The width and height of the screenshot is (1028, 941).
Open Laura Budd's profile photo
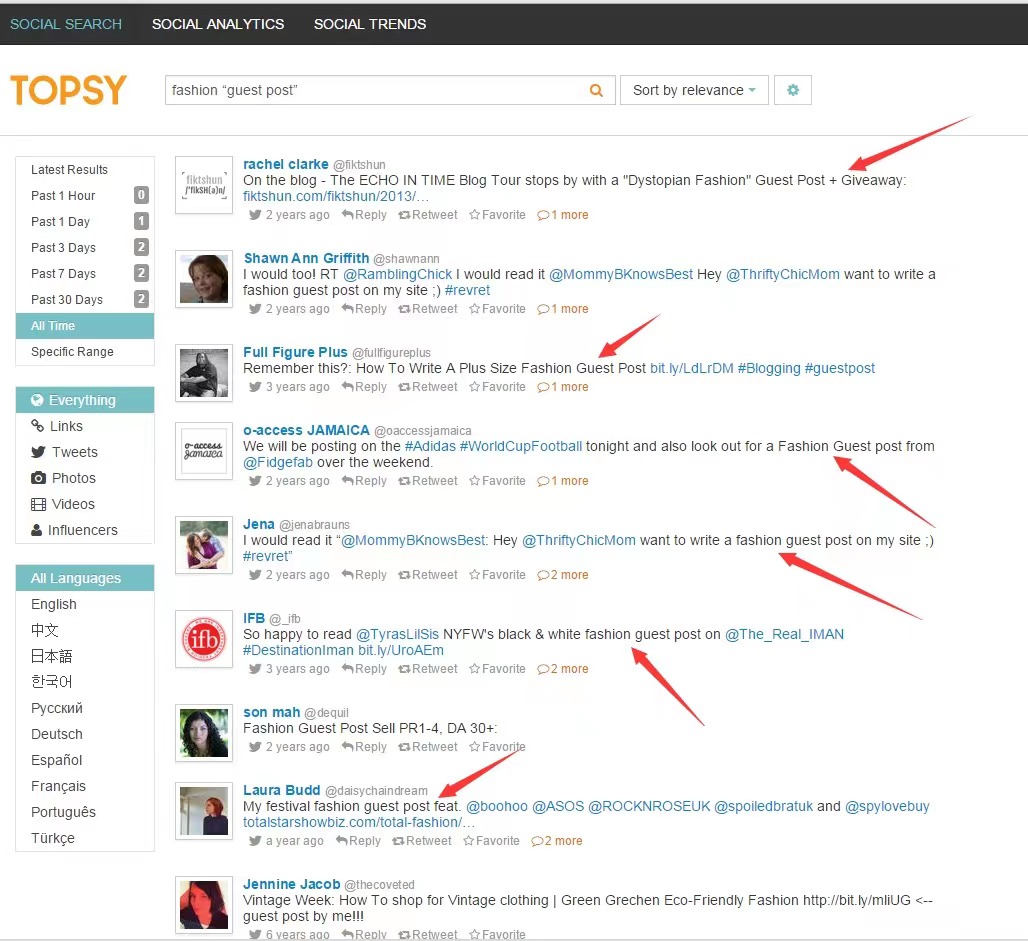point(204,811)
